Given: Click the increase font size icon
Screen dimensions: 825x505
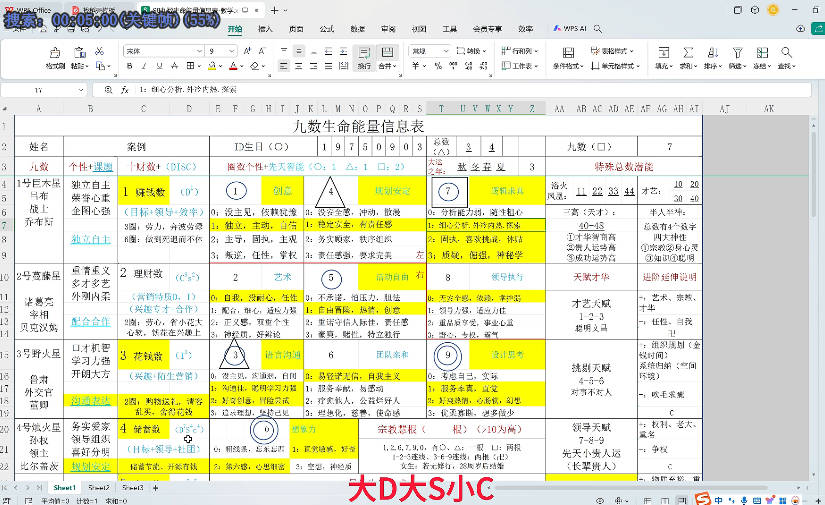Looking at the screenshot, I should pos(246,50).
